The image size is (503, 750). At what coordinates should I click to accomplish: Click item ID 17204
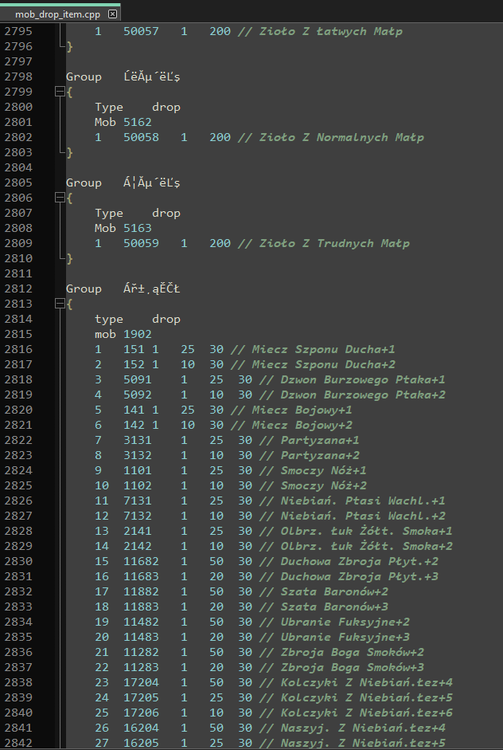pos(141,683)
